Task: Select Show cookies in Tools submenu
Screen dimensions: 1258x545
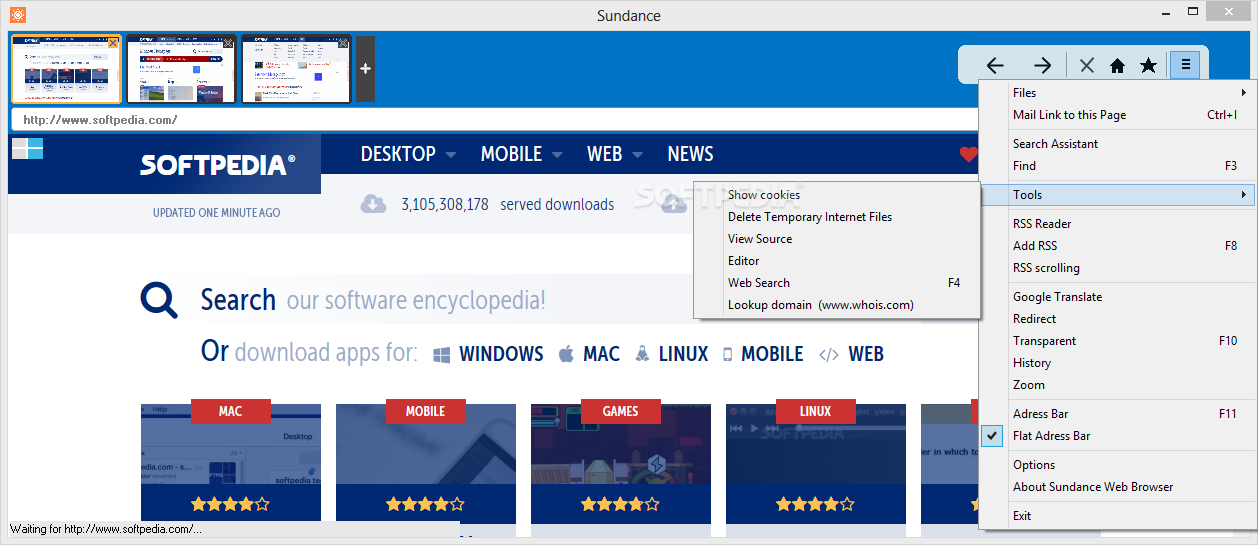Action: point(836,195)
